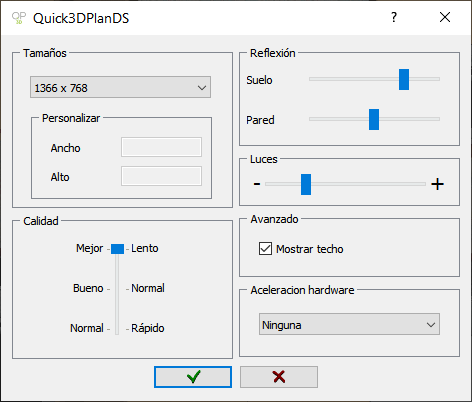
Task: Click the Mostrar techo label text
Action: tap(309, 249)
